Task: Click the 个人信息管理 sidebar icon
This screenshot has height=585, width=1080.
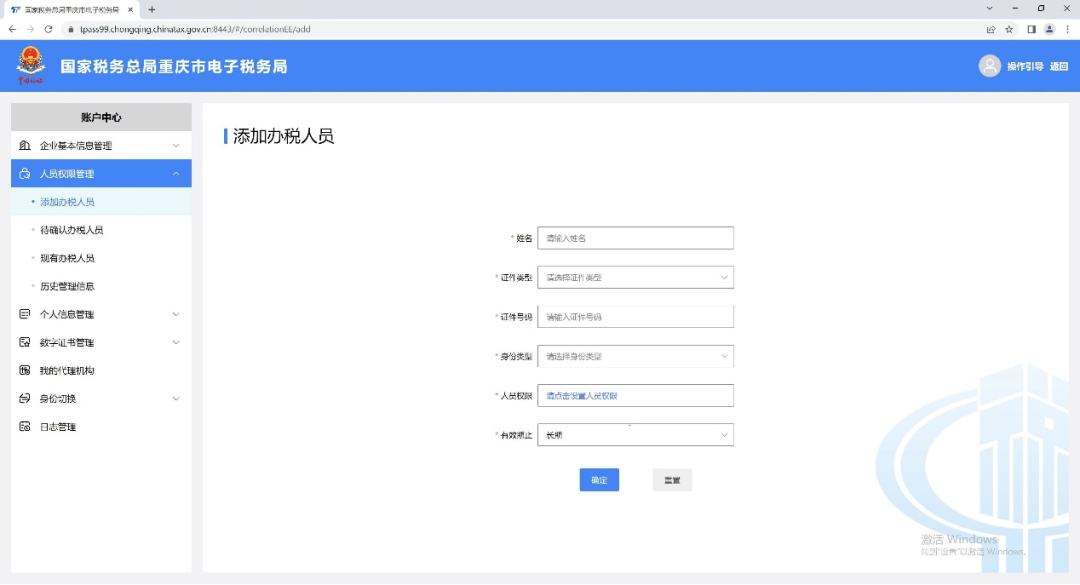Action: (25, 314)
